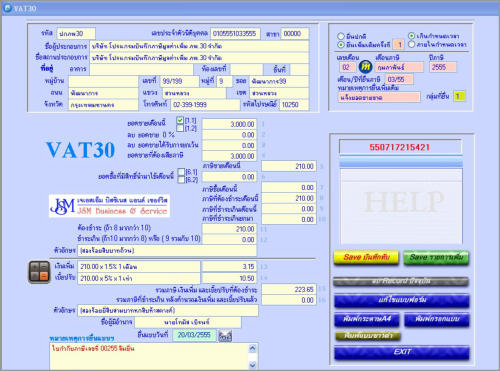Image resolution: width=500 pixels, height=371 pixels.
Task: Click the pink additional filing reason field
Action: coord(379,97)
